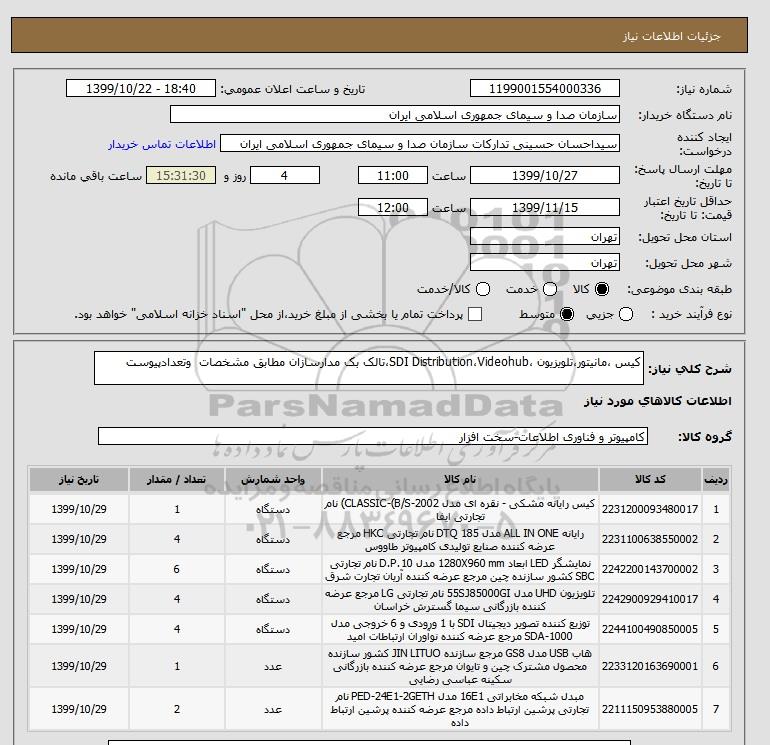The height and width of the screenshot is (745, 770).
Task: Click the UHD TV 55SJ85000GI product name
Action: [460, 600]
